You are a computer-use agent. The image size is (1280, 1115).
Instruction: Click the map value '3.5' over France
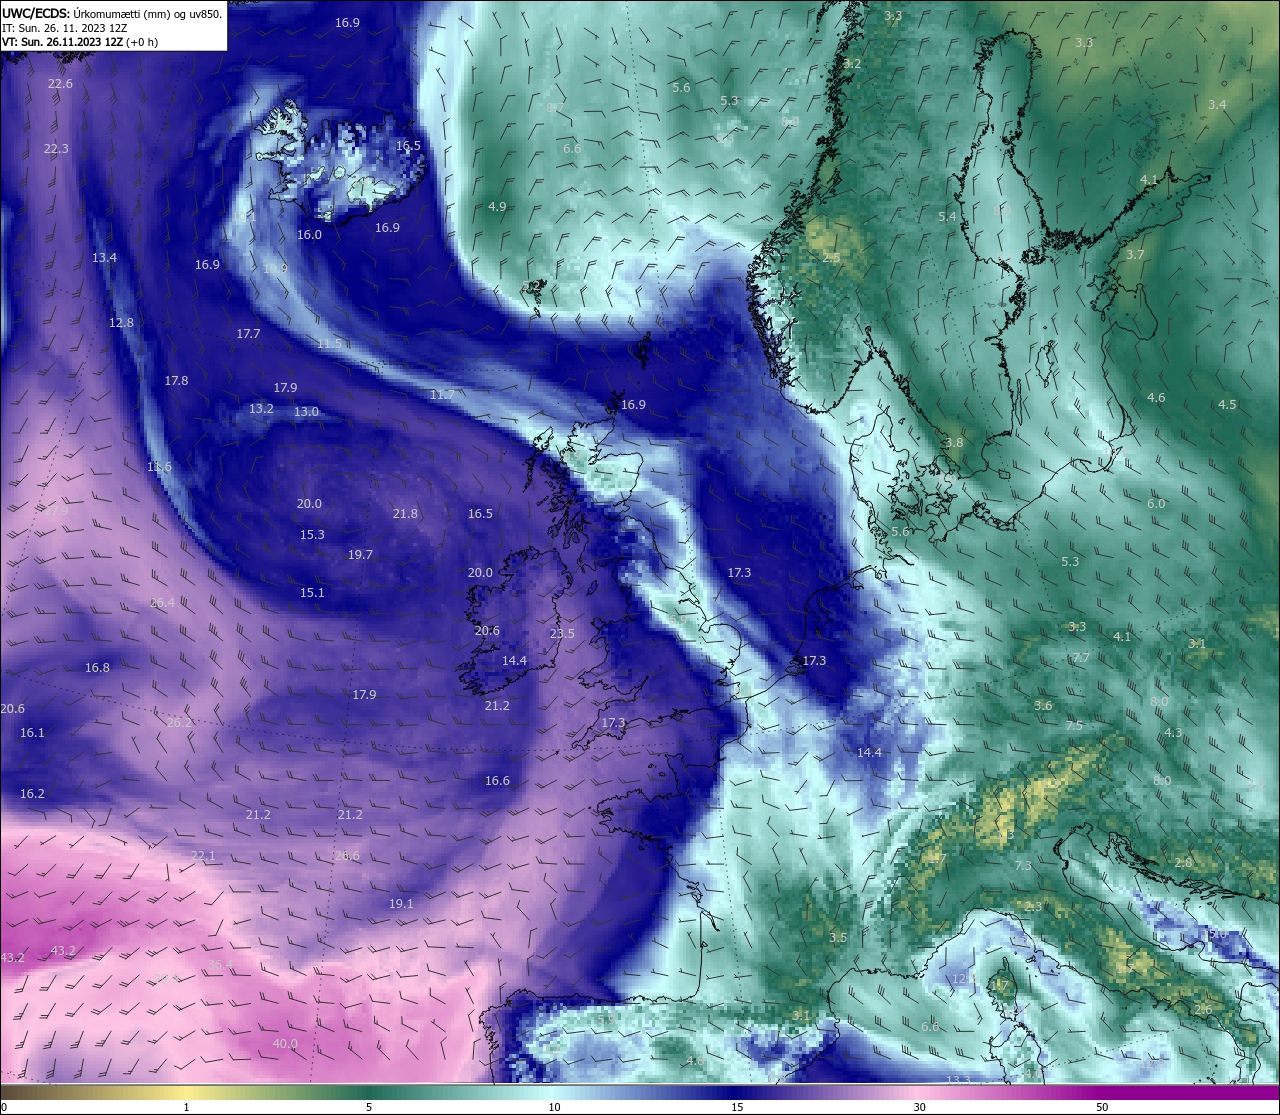click(838, 938)
